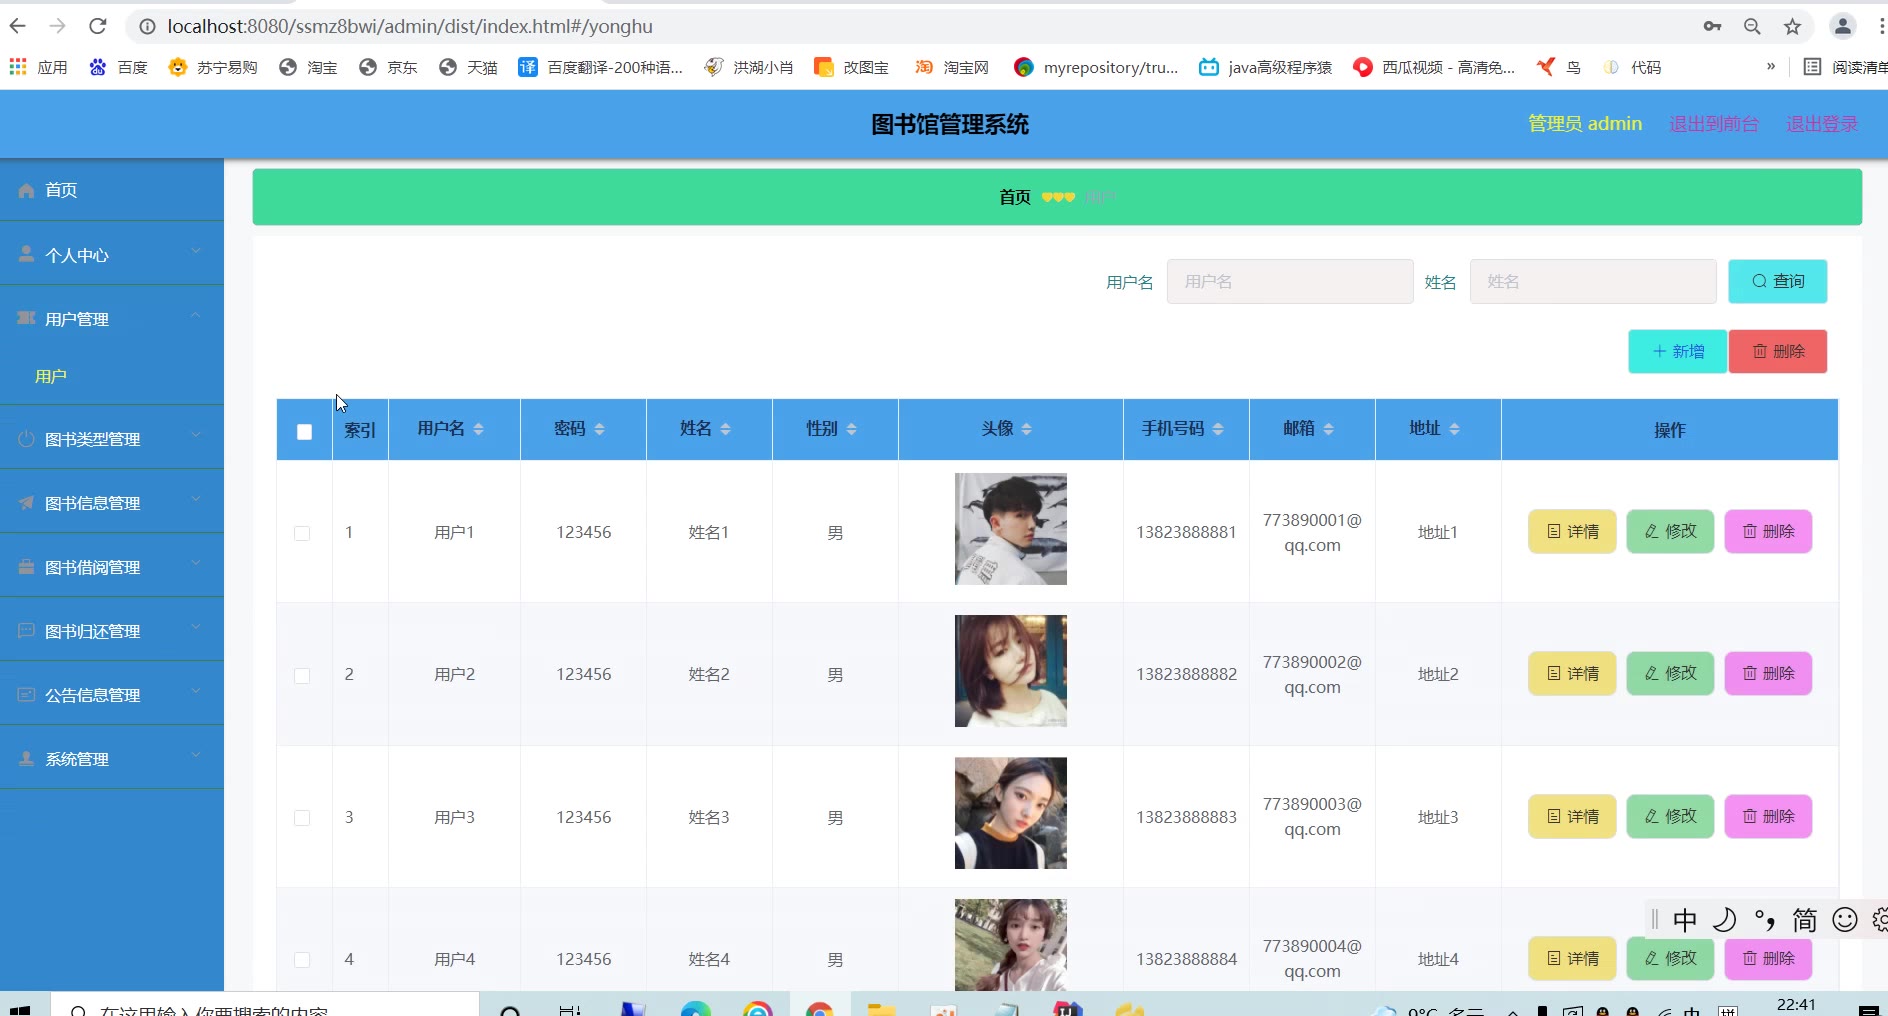
Task: Open the 阅读清单 reading list
Action: [x=1845, y=67]
